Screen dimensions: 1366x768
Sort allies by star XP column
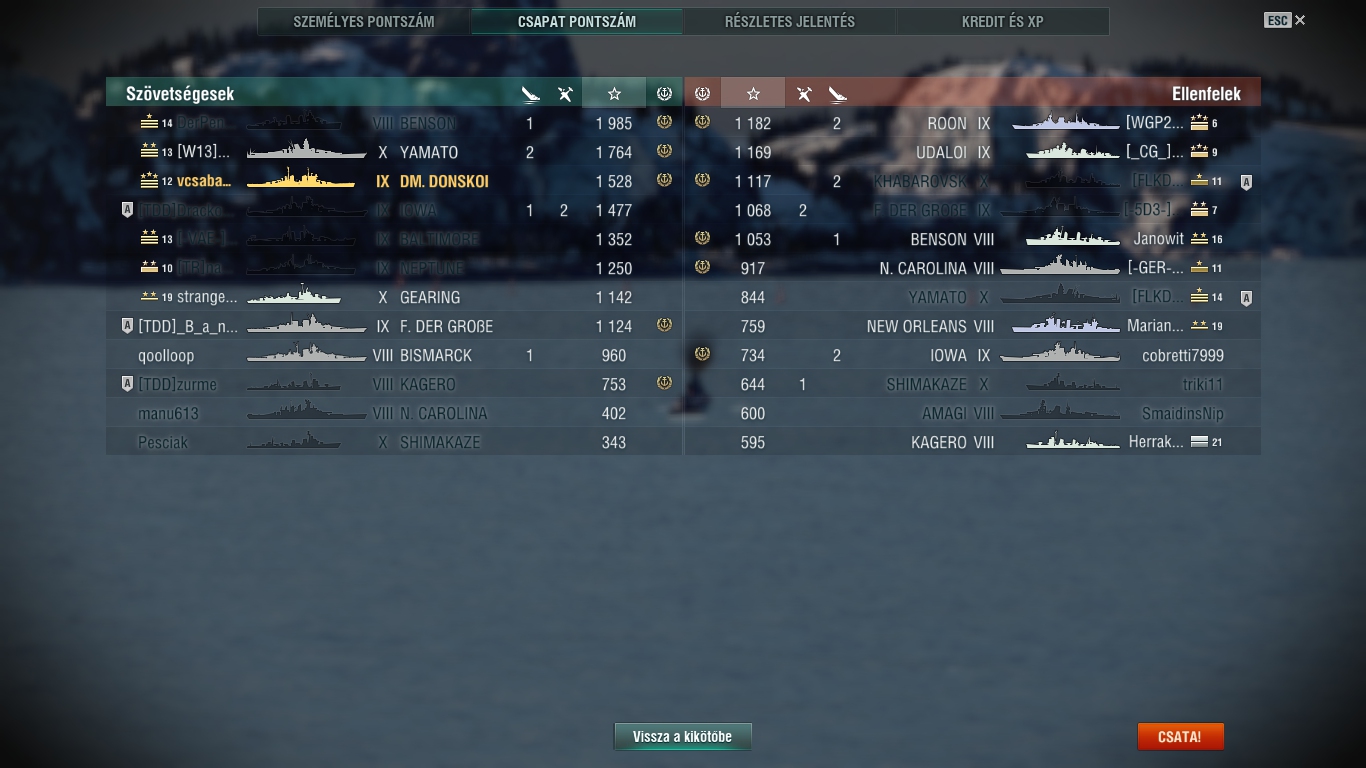pos(614,93)
